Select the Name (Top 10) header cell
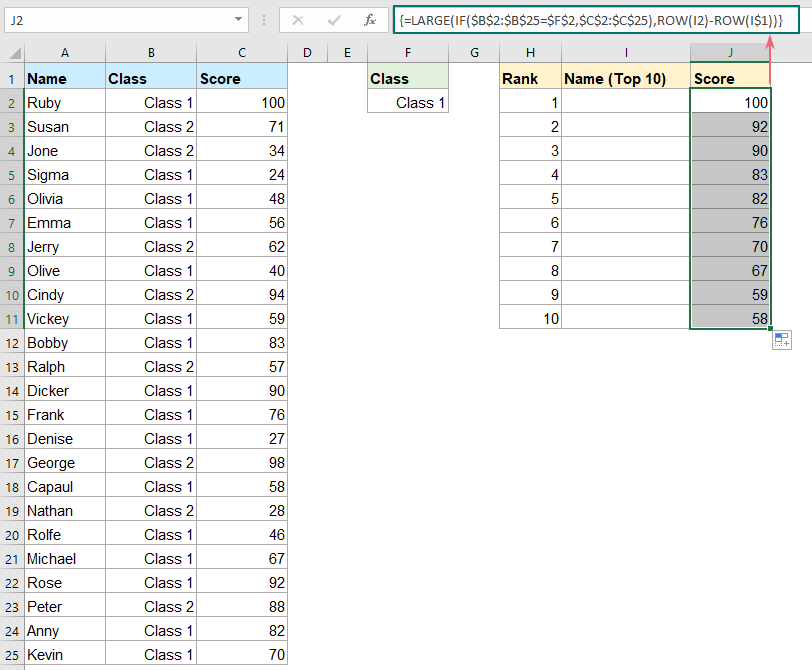Viewport: 812px width, 670px height. (625, 78)
